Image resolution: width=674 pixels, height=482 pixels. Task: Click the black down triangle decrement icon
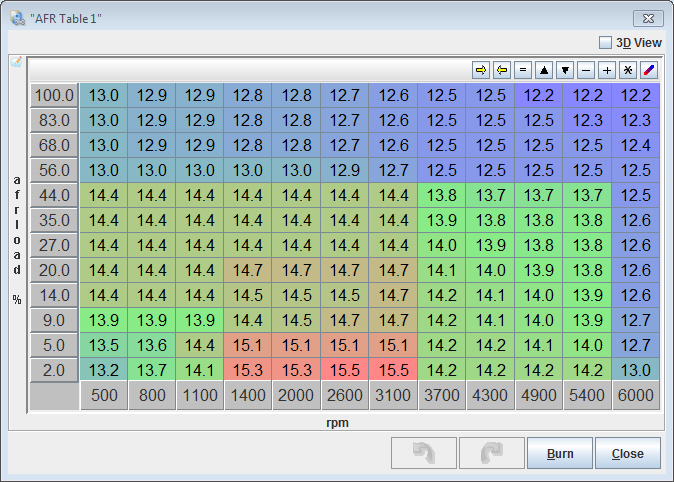point(565,70)
